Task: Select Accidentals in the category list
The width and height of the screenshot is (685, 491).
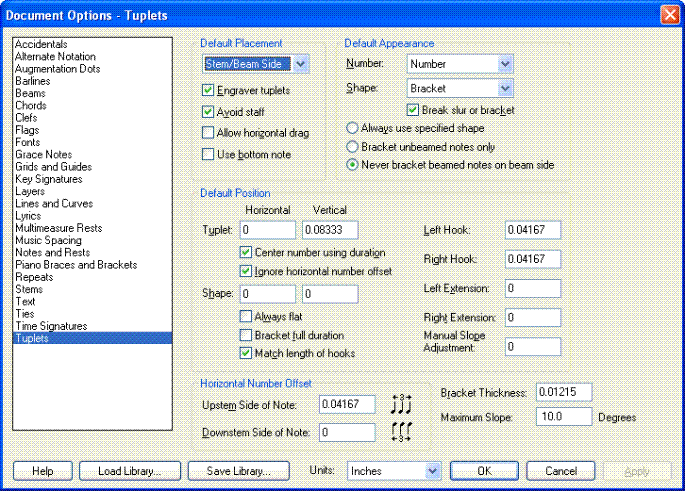Action: [x=42, y=45]
